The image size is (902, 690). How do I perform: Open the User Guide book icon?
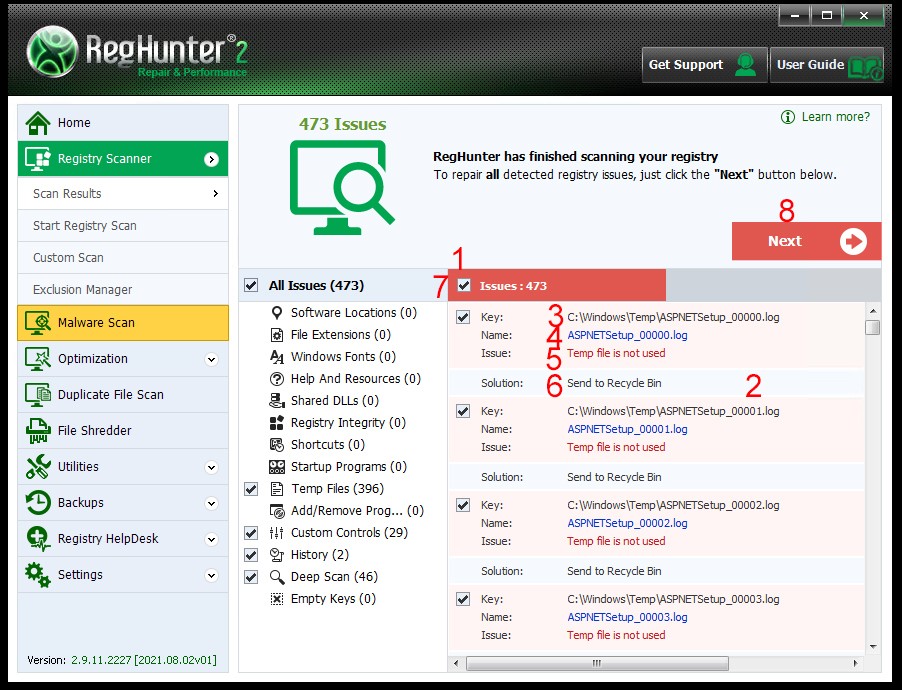click(x=863, y=66)
